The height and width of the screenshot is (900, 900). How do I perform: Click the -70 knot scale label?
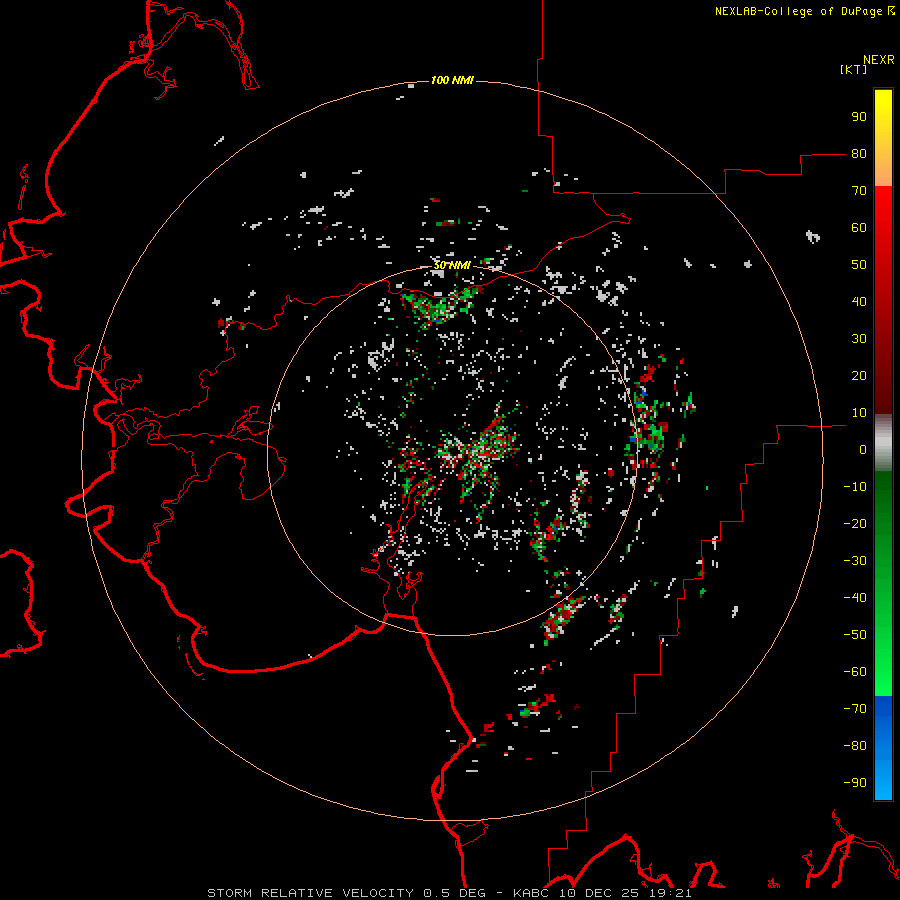coord(855,708)
